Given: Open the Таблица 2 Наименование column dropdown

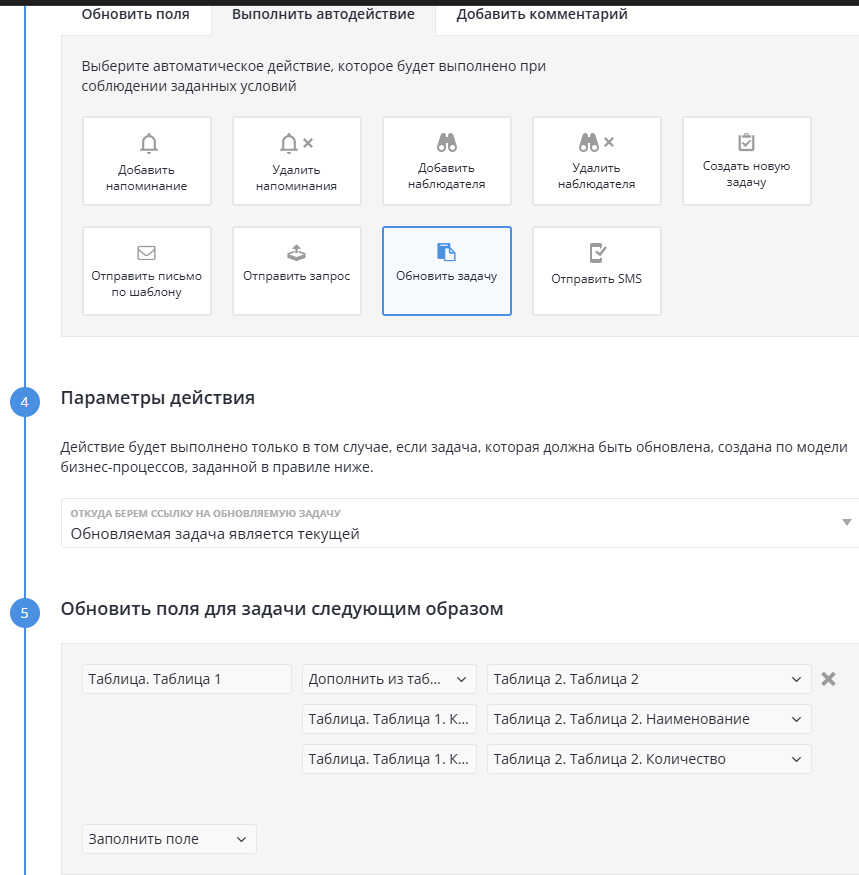Looking at the screenshot, I should pos(648,719).
